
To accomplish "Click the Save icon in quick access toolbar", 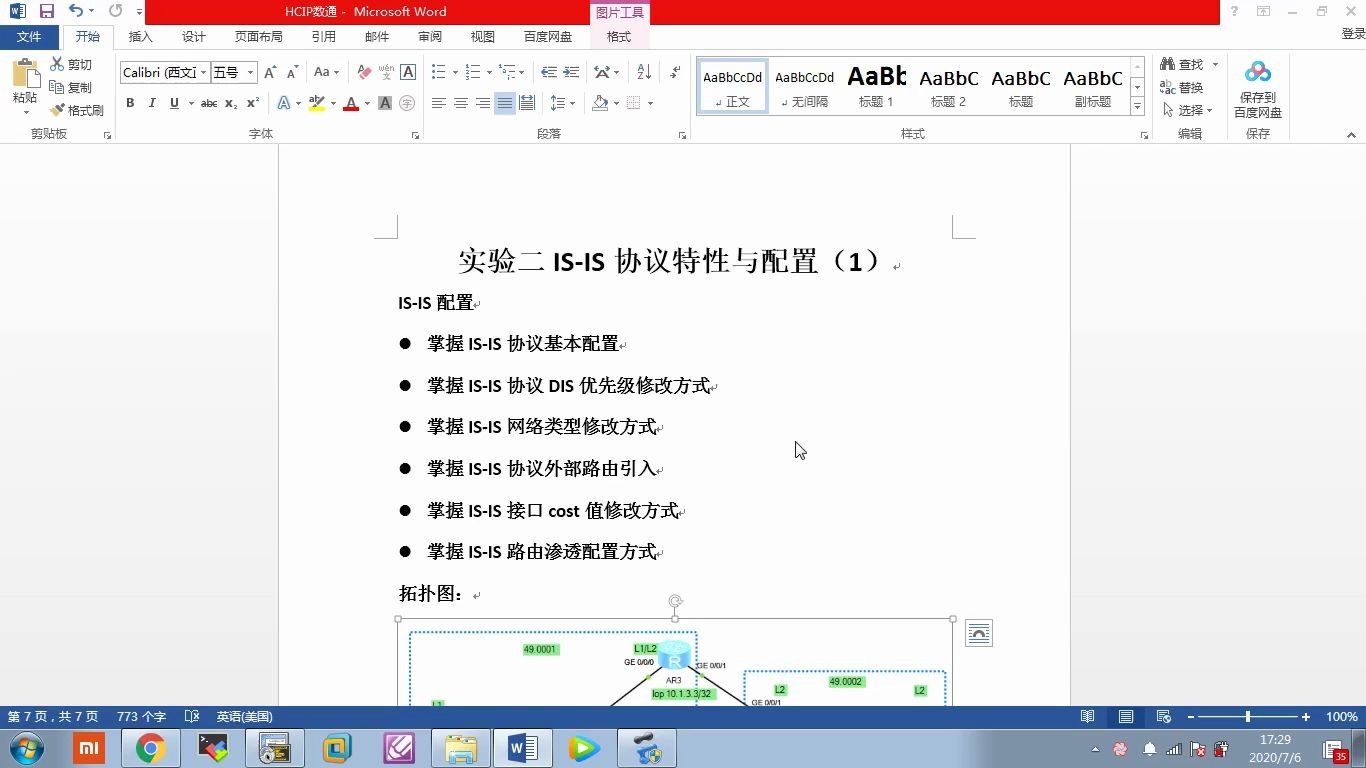I will coord(46,11).
